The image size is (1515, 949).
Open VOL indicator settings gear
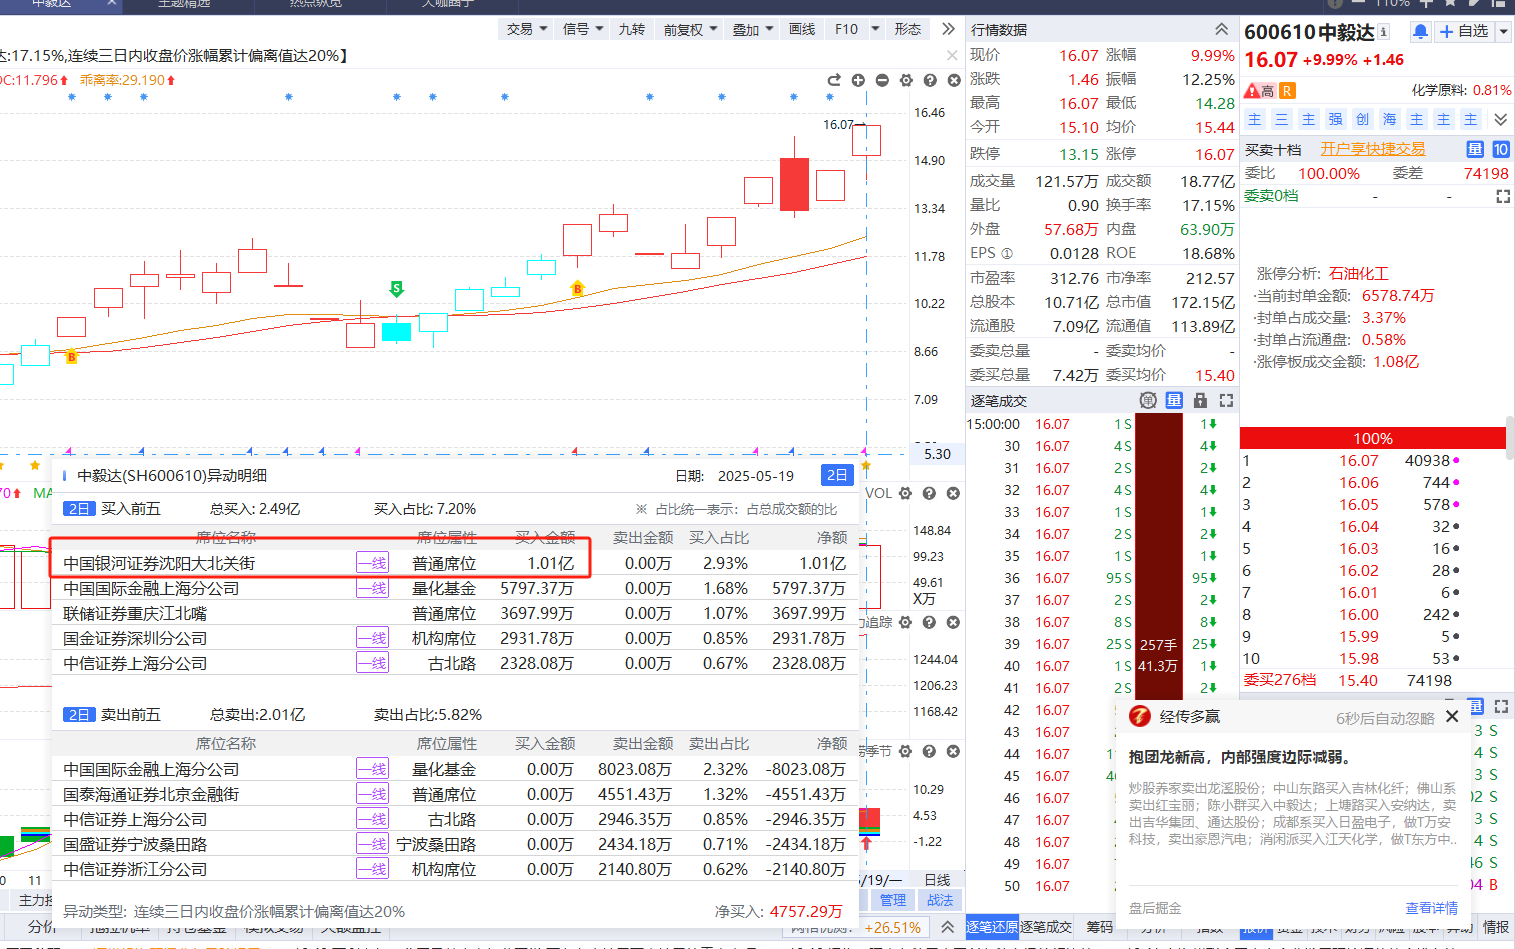click(905, 493)
